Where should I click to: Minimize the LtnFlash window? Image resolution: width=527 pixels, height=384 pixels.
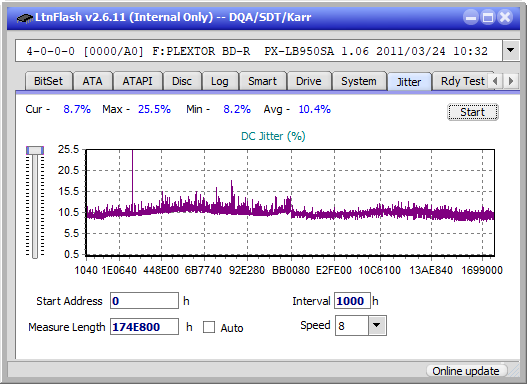pyautogui.click(x=471, y=17)
